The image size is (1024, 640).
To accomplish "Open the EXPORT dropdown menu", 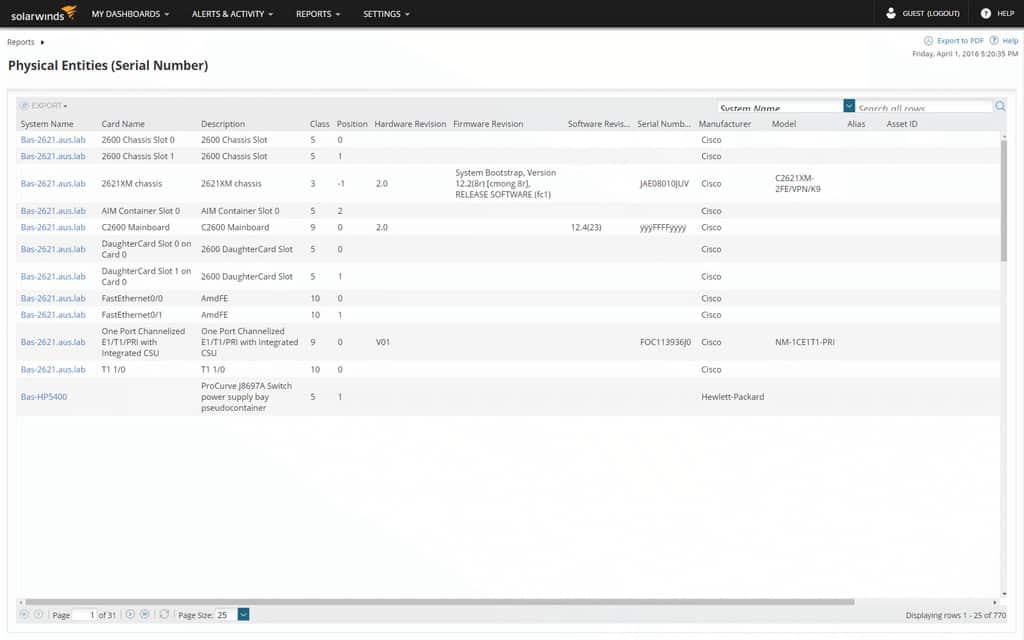I will (44, 105).
